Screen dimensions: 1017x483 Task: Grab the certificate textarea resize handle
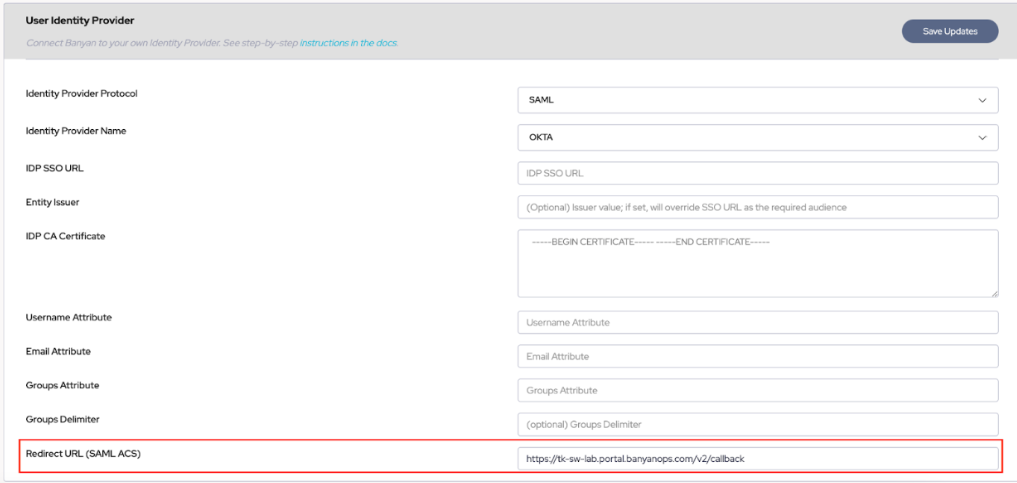pos(993,292)
